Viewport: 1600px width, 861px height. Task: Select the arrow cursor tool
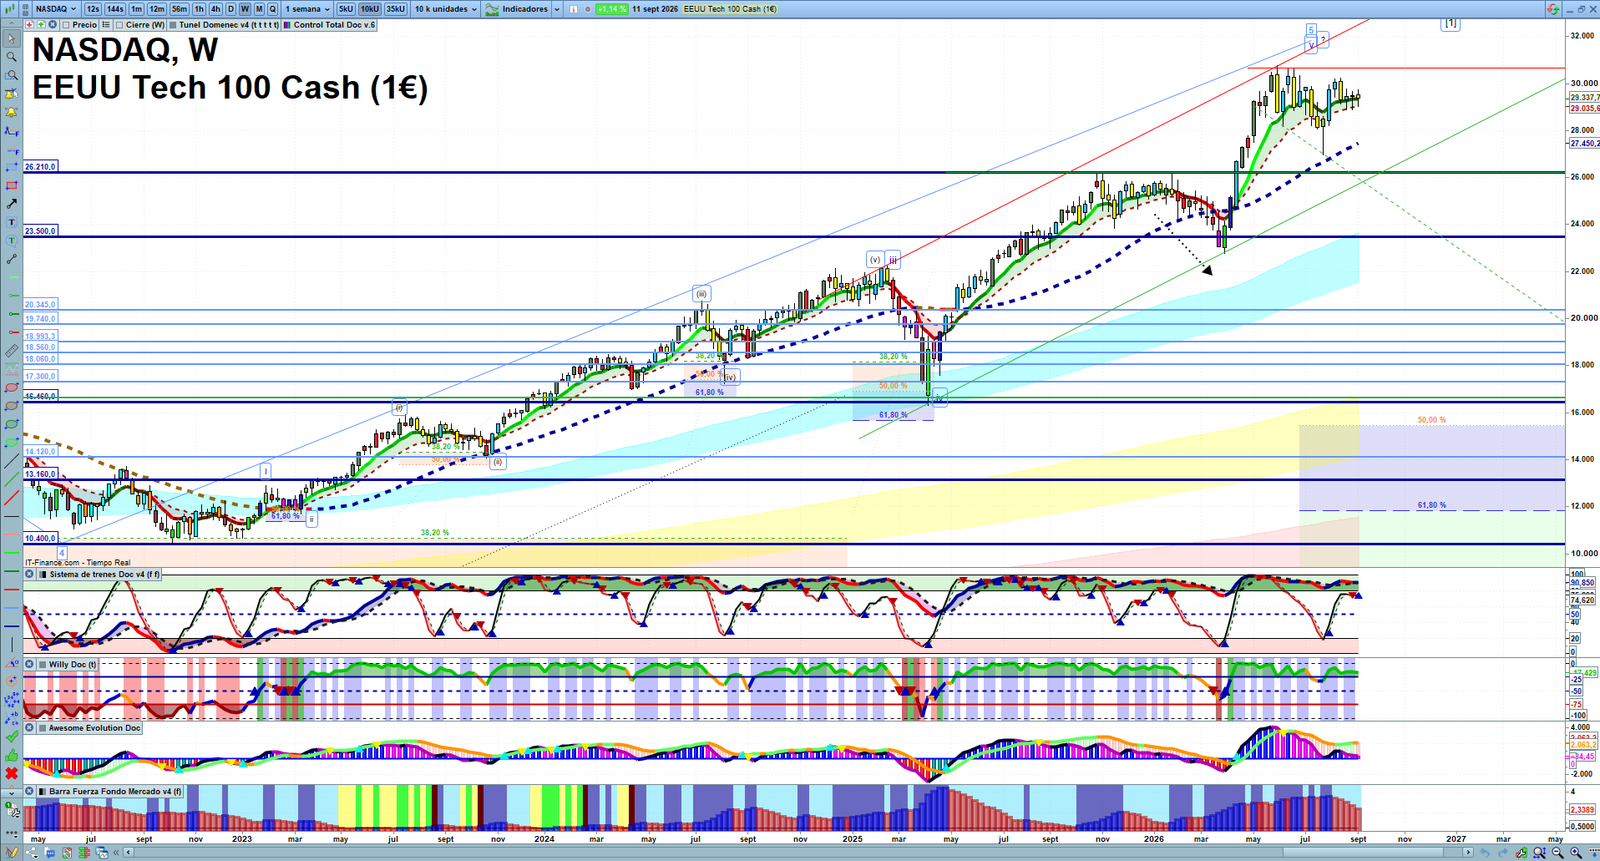coord(11,38)
